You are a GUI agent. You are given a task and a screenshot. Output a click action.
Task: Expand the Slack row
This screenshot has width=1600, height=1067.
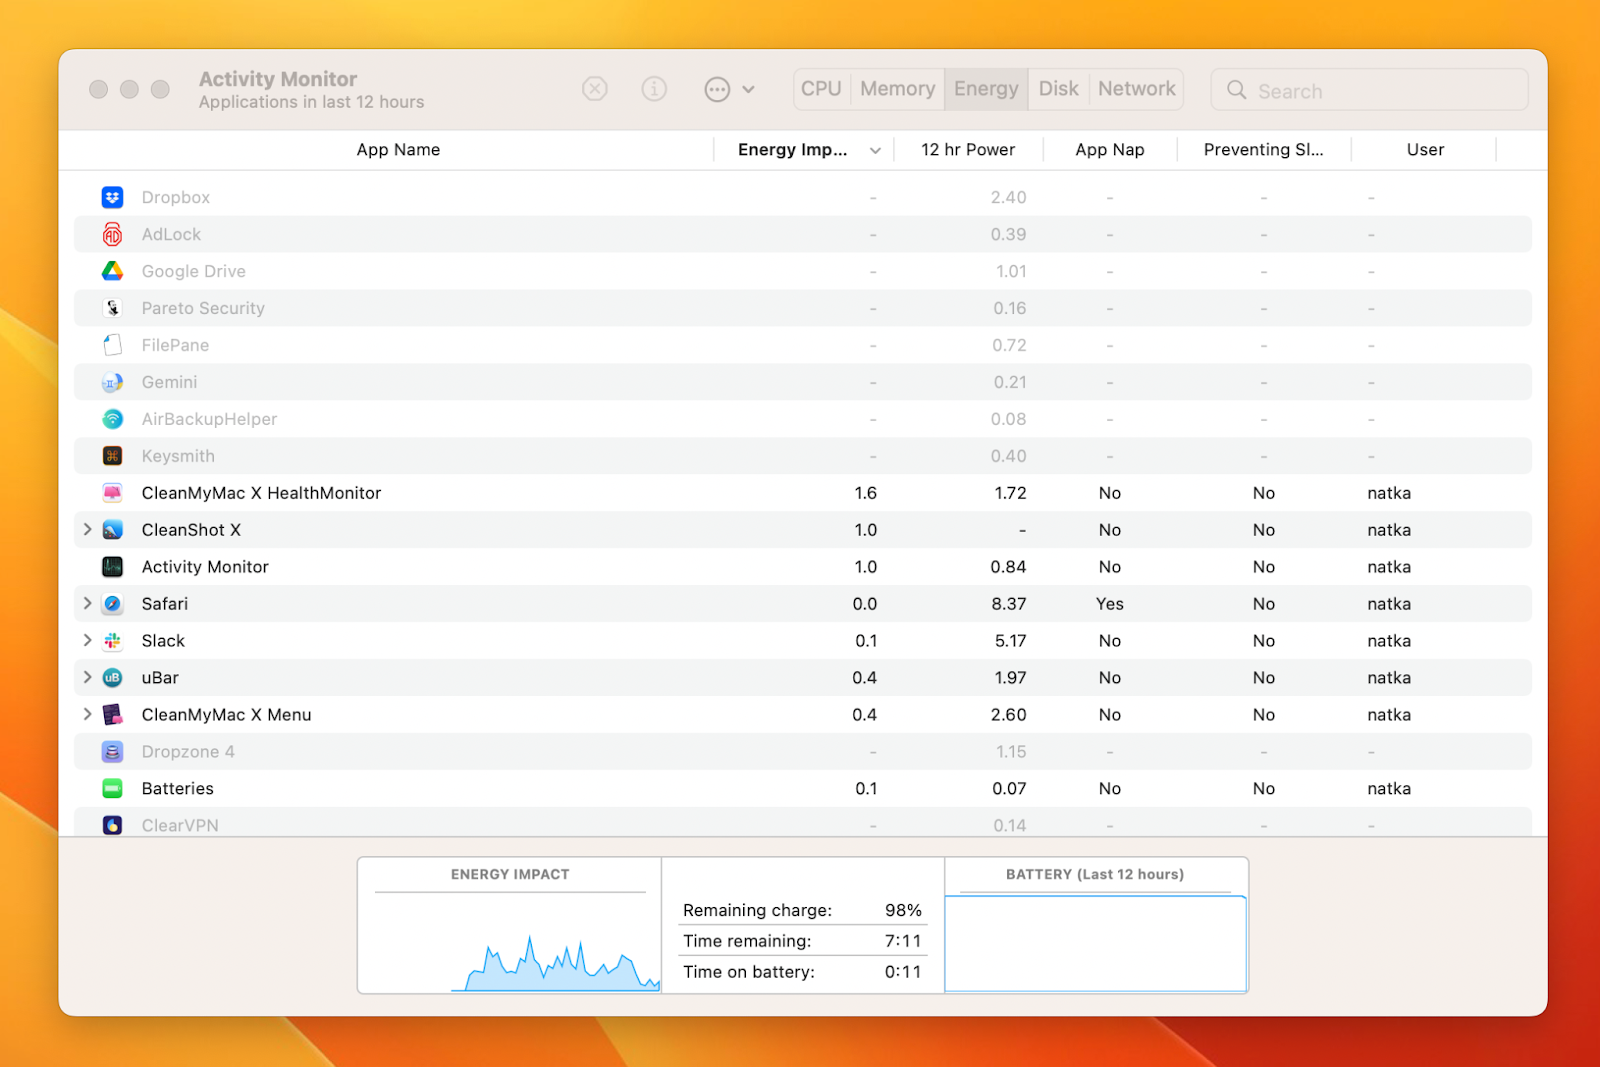pos(87,640)
